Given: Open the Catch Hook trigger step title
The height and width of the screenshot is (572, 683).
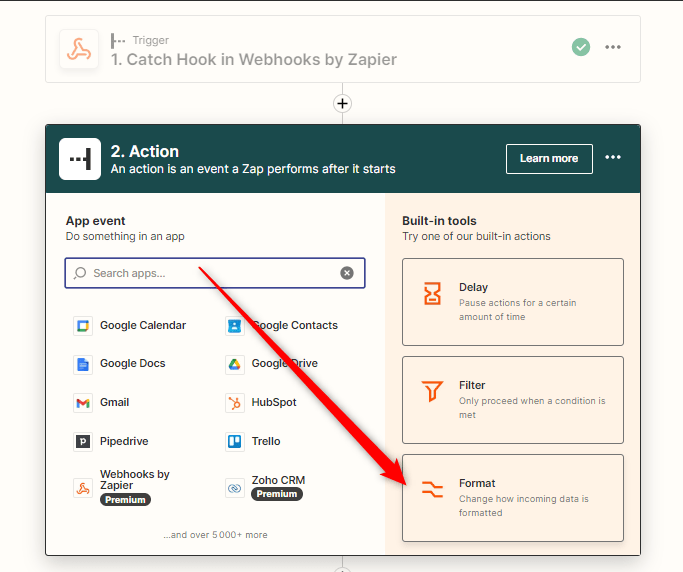Looking at the screenshot, I should tap(254, 60).
